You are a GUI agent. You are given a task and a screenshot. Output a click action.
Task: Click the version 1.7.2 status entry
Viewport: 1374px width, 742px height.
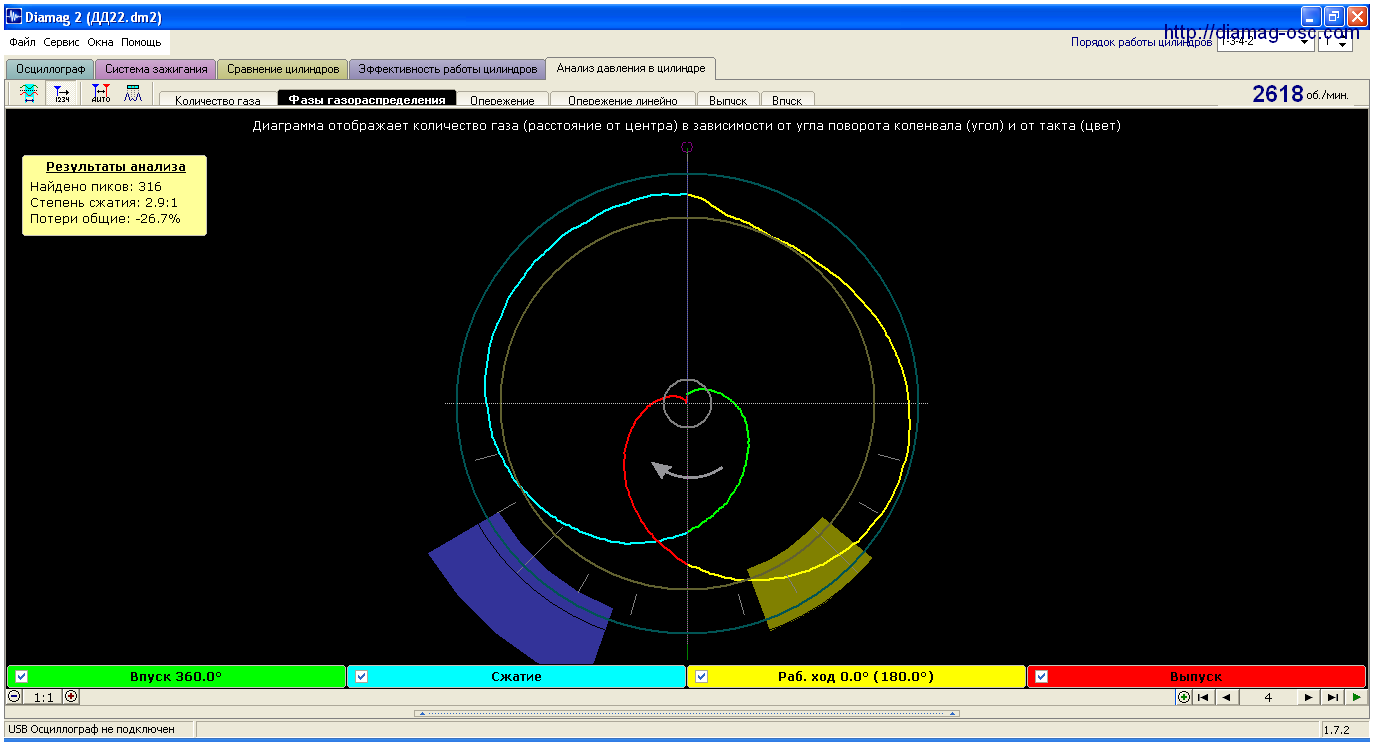point(1337,730)
